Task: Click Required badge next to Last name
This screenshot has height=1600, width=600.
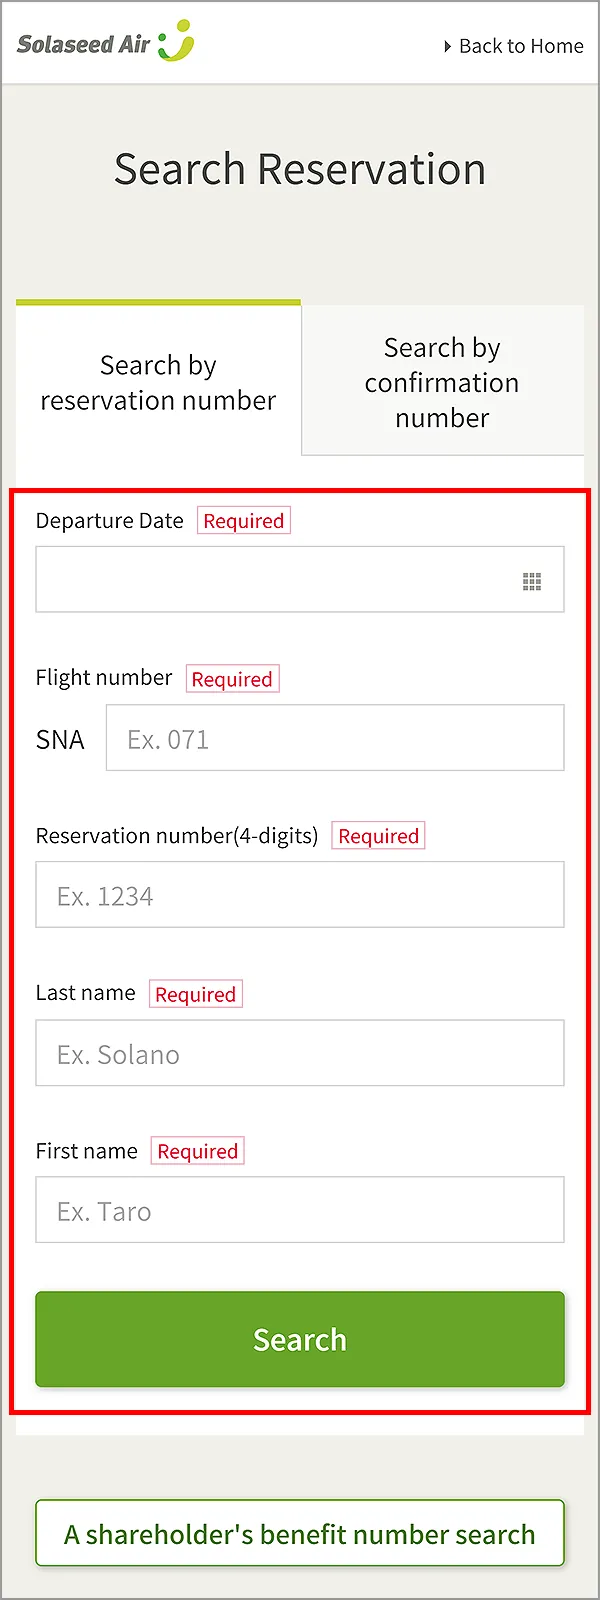Action: pyautogui.click(x=196, y=994)
